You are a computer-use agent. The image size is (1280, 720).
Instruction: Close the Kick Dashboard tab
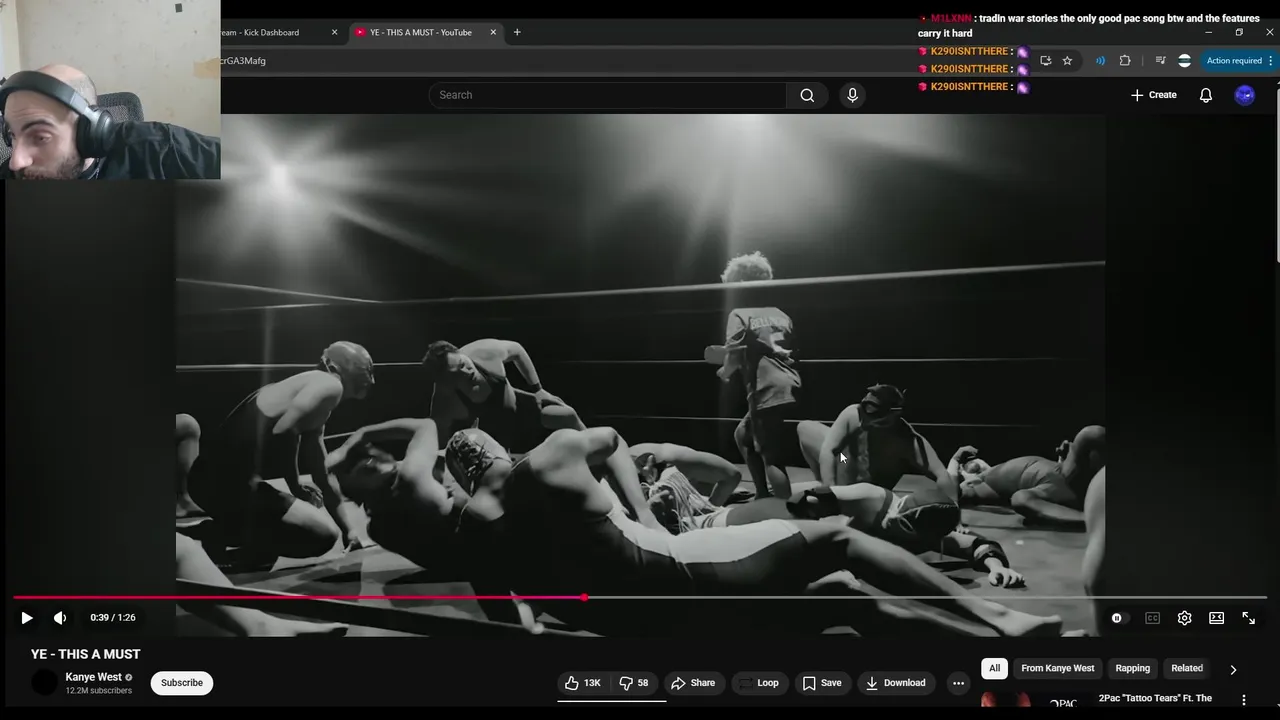334,32
